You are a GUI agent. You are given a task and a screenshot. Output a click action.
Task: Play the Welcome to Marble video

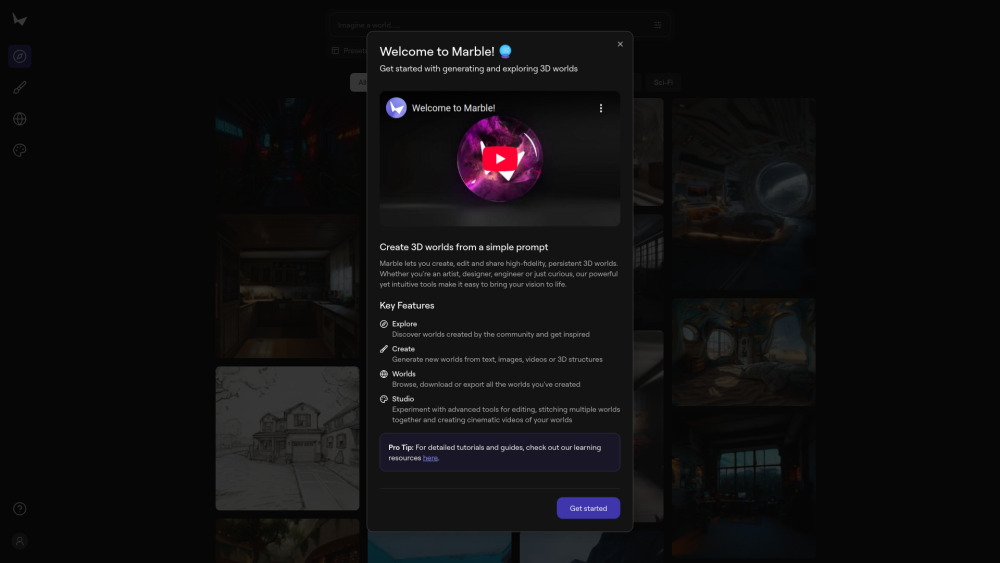[x=500, y=158]
